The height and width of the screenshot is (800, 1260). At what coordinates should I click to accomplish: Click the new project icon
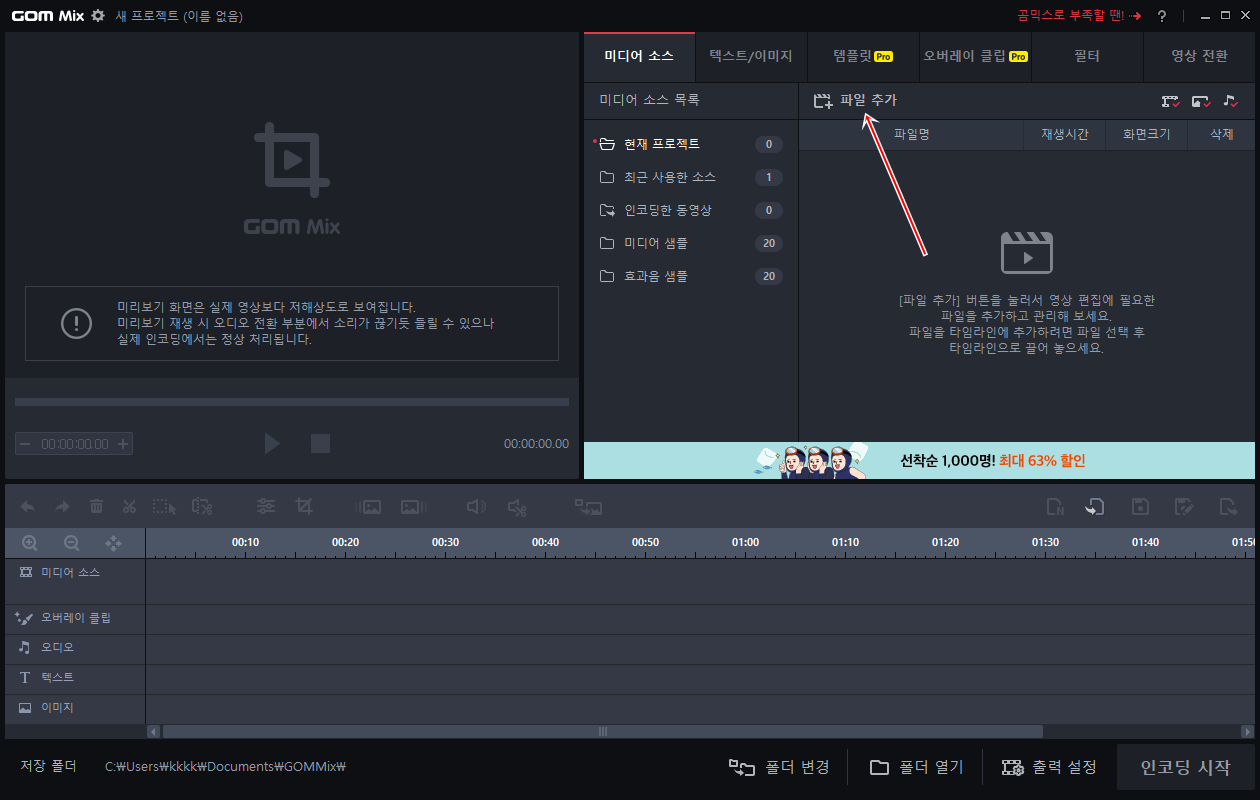tap(1056, 507)
